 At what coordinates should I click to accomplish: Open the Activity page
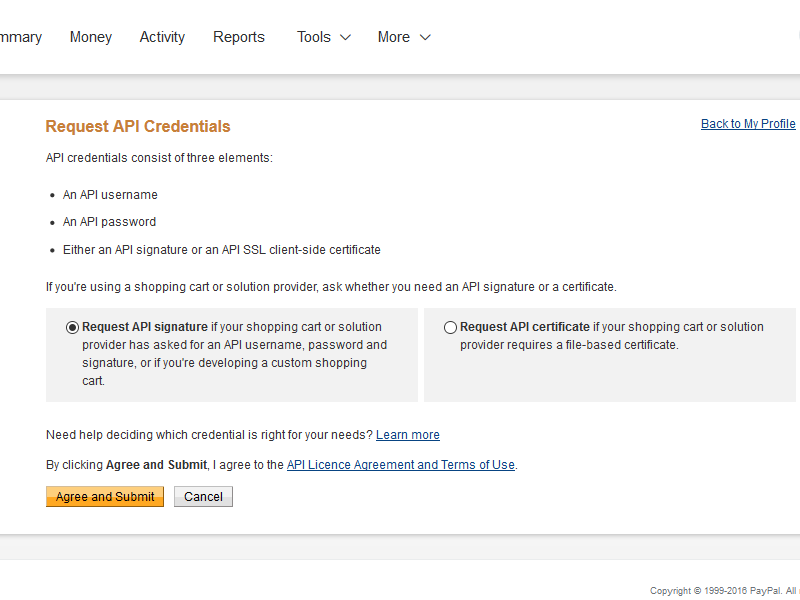pyautogui.click(x=162, y=37)
